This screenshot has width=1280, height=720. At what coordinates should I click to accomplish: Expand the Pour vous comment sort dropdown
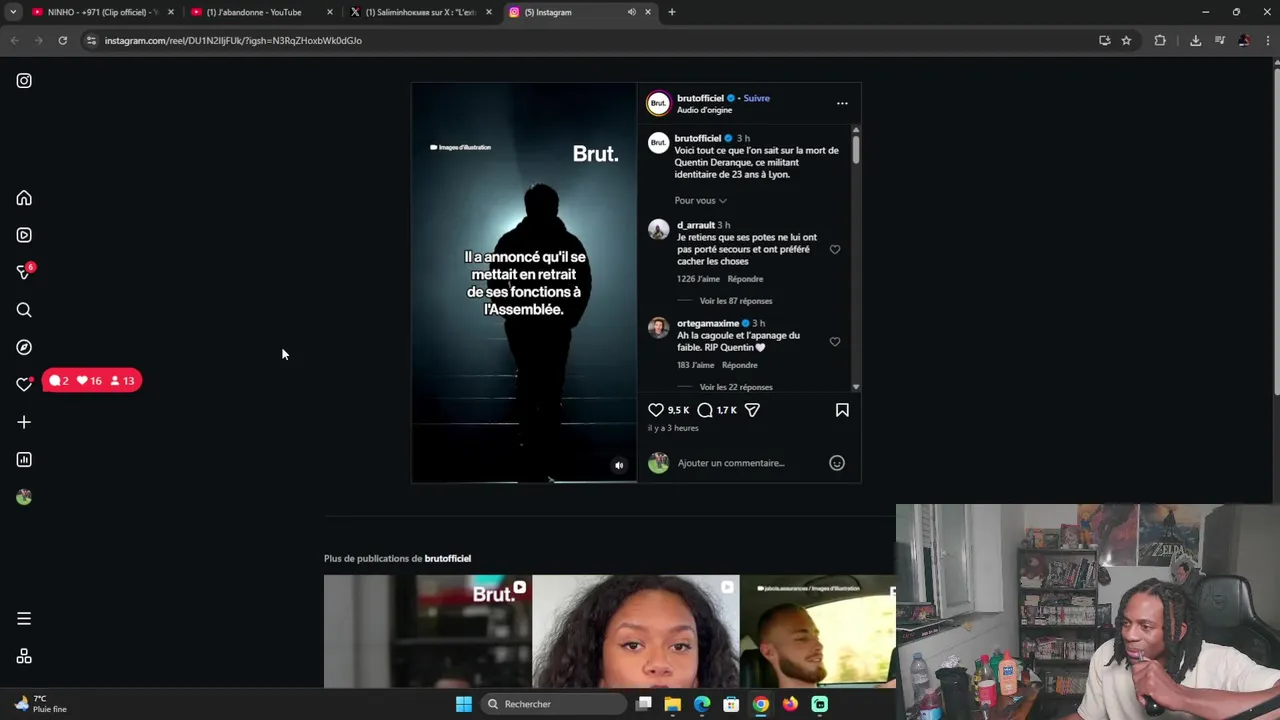point(700,200)
